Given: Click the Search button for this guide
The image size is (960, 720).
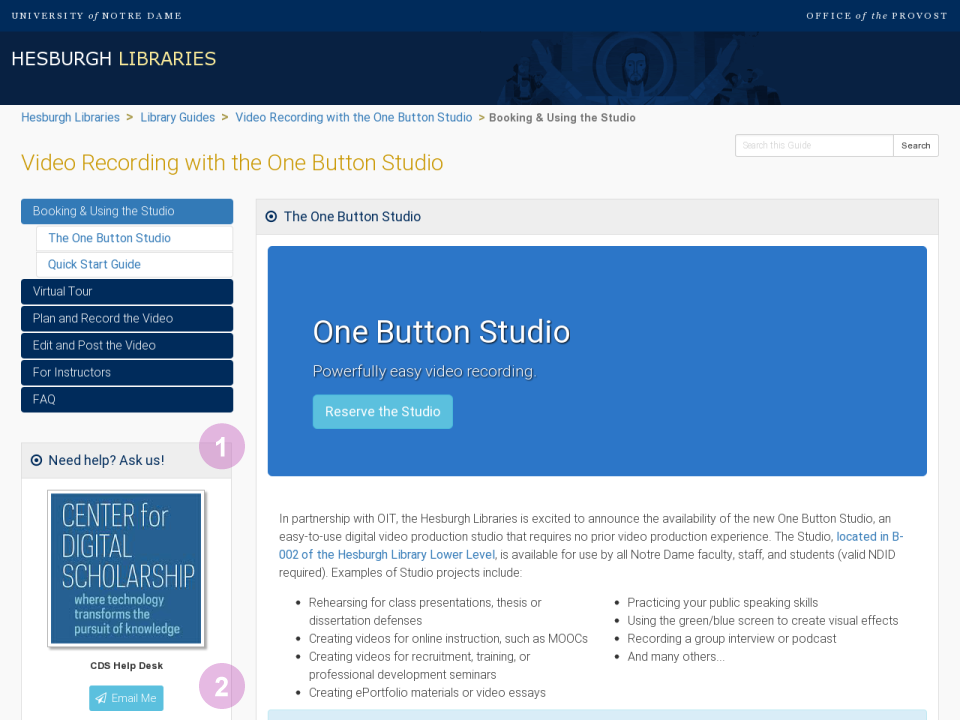Looking at the screenshot, I should (x=915, y=145).
